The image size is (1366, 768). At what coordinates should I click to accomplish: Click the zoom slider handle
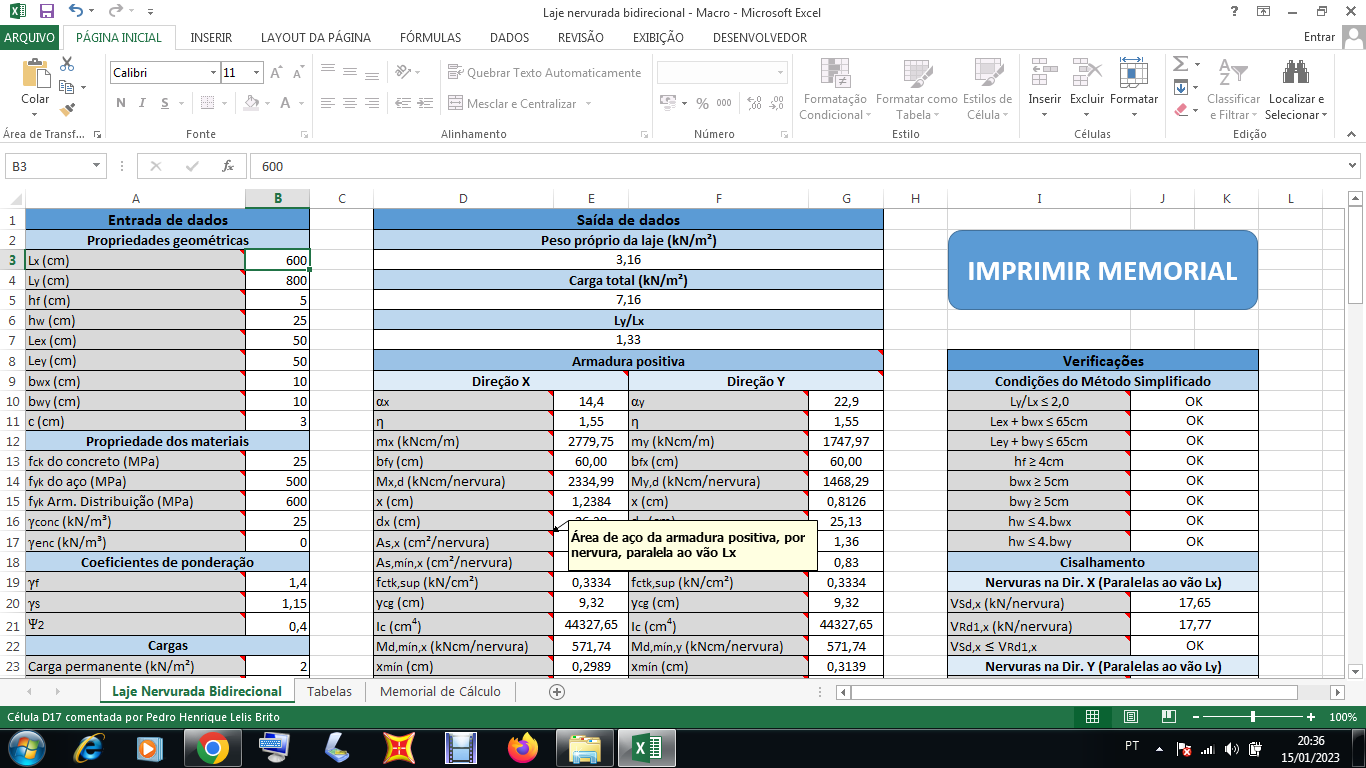tap(1253, 717)
